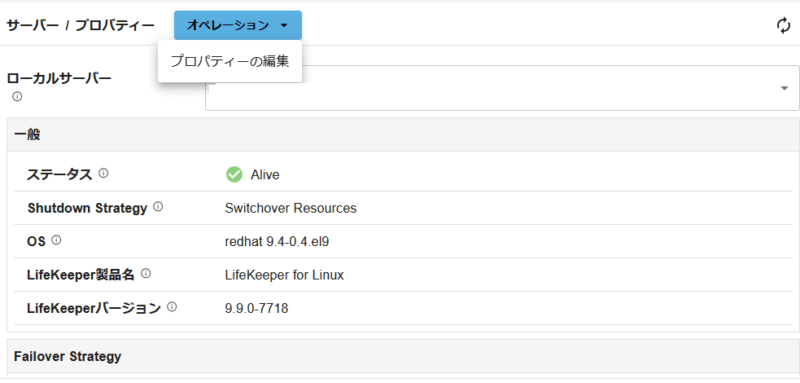Click the info icon beside ステータス
The width and height of the screenshot is (800, 383).
pyautogui.click(x=104, y=173)
